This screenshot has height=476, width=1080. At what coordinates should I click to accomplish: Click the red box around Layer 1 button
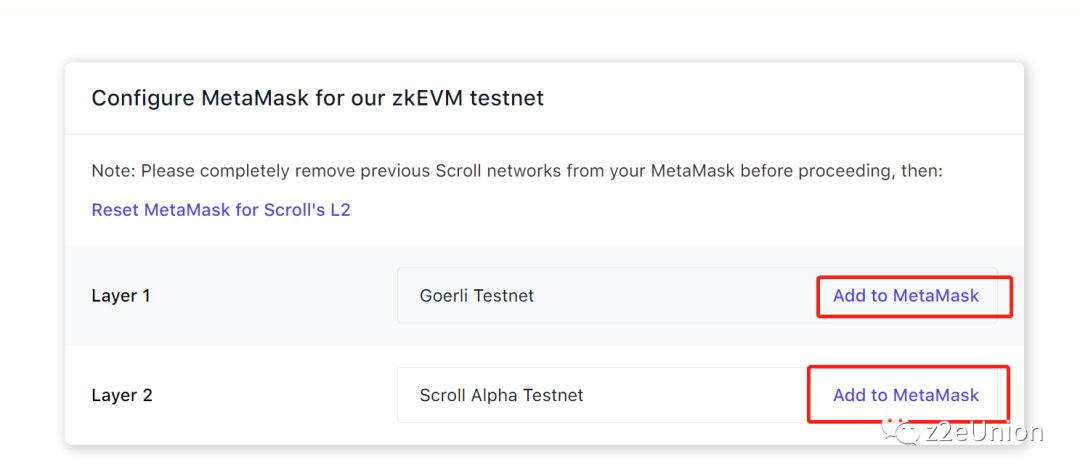[x=1011, y=297]
